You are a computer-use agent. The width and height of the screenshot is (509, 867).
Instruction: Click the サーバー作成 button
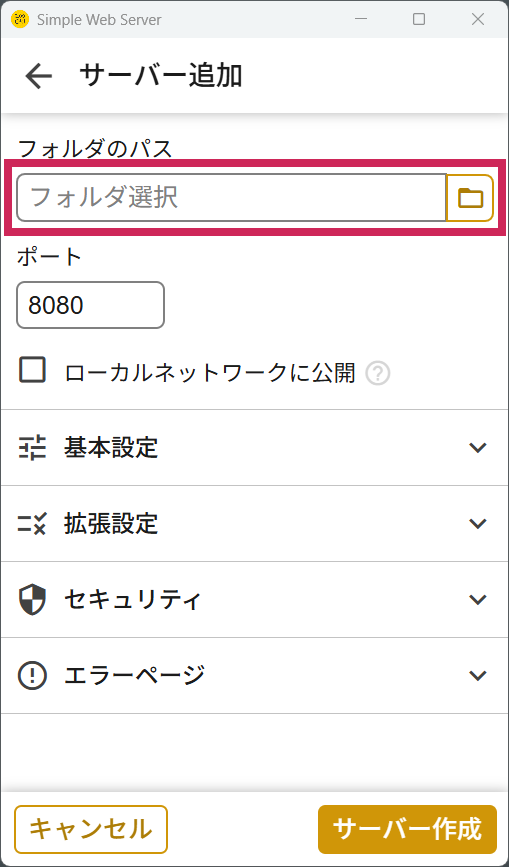pyautogui.click(x=407, y=829)
